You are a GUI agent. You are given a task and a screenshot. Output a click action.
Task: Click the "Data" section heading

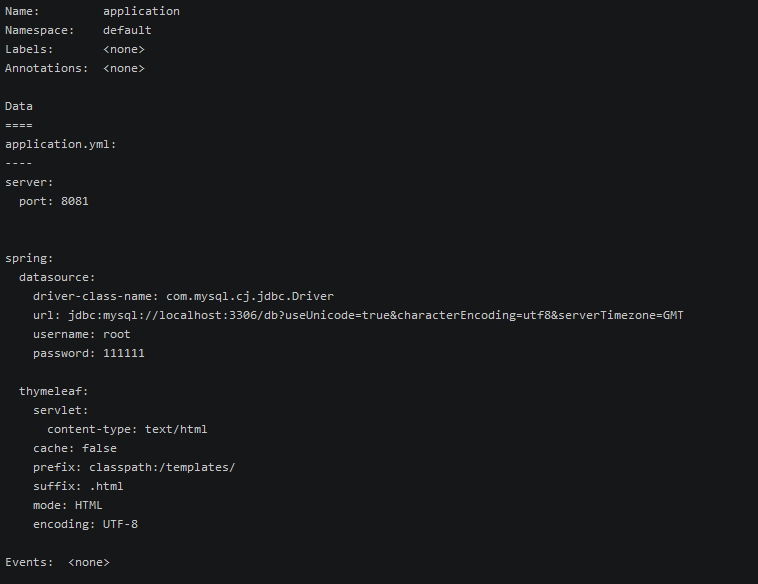point(19,106)
